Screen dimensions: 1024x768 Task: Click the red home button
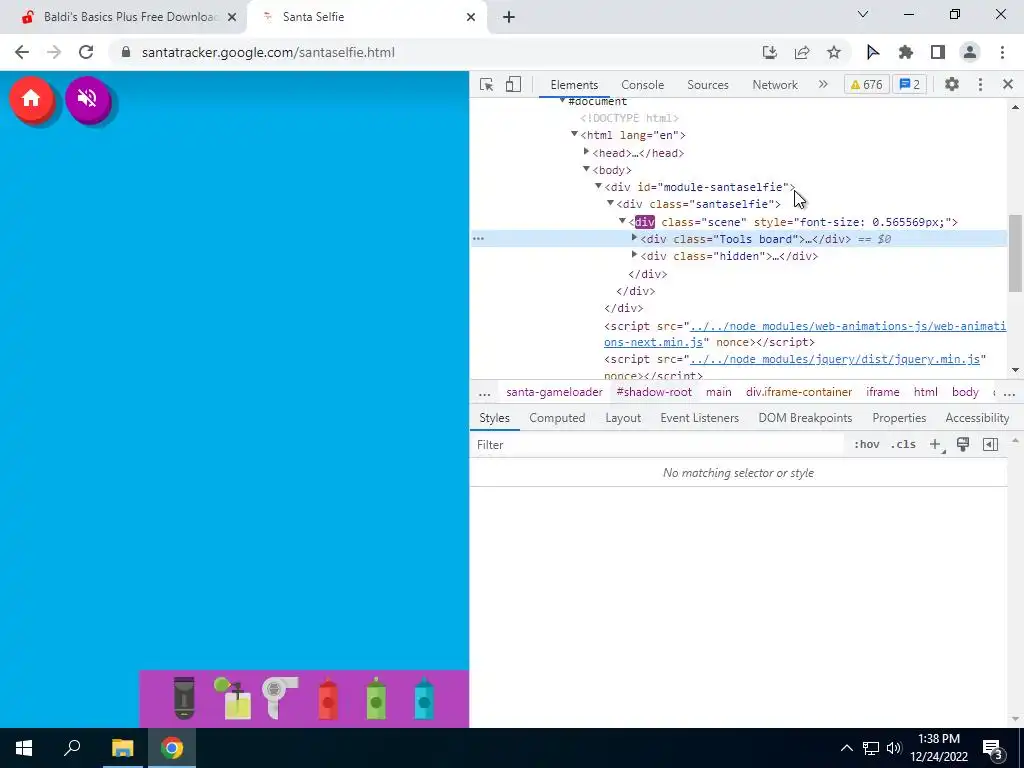[31, 99]
